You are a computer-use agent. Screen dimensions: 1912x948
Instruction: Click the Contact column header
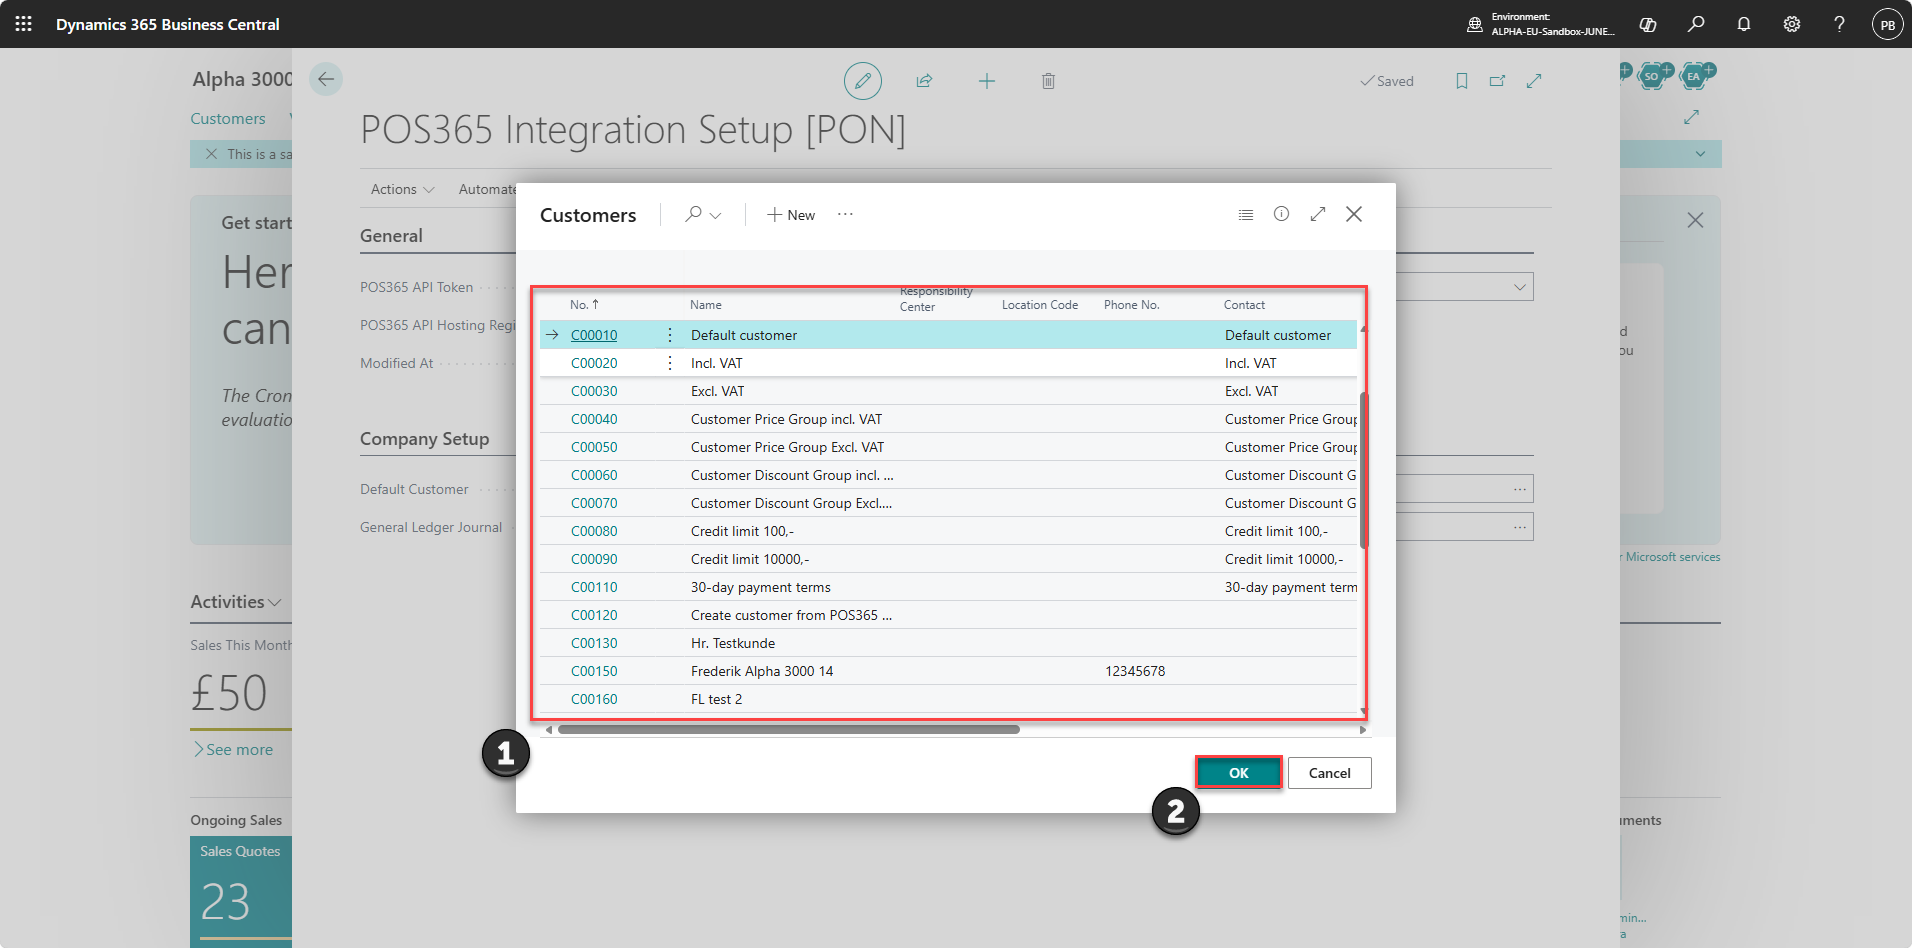pyautogui.click(x=1244, y=305)
